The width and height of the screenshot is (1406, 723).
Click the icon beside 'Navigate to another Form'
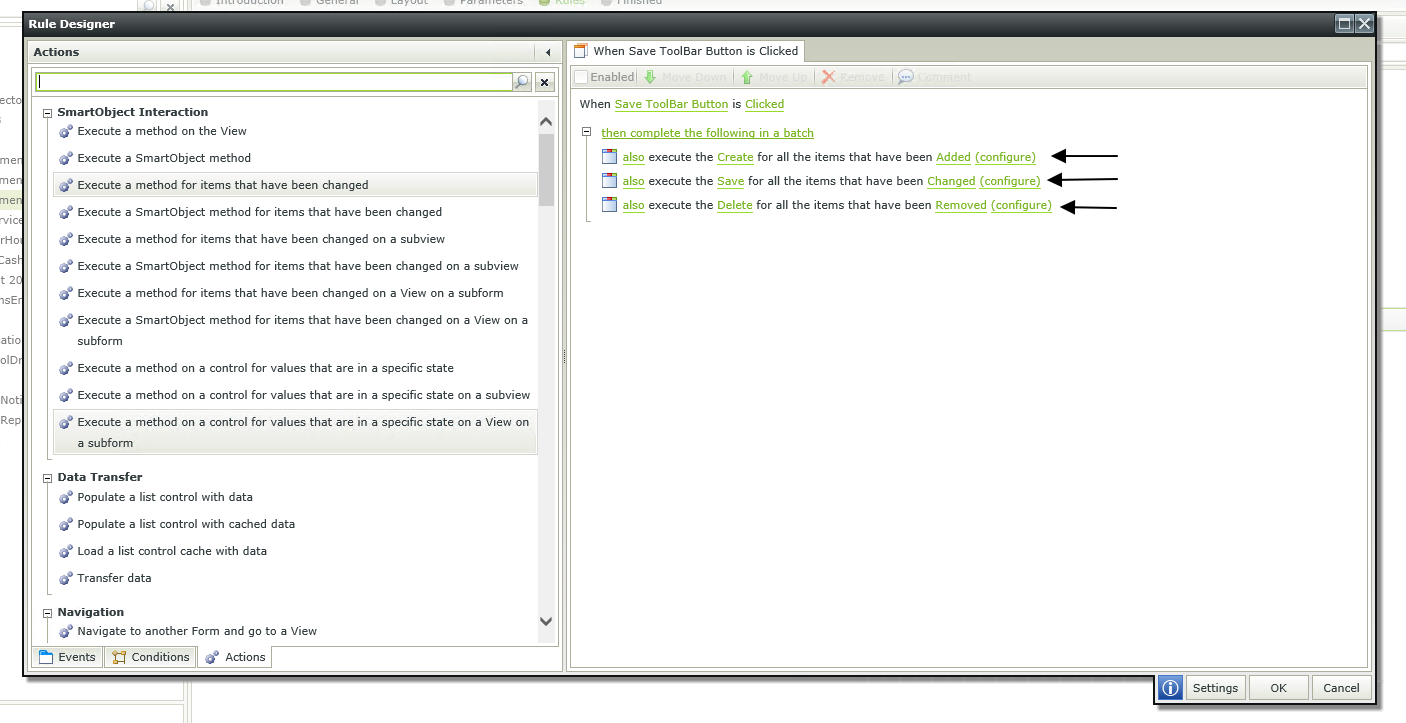click(x=66, y=631)
